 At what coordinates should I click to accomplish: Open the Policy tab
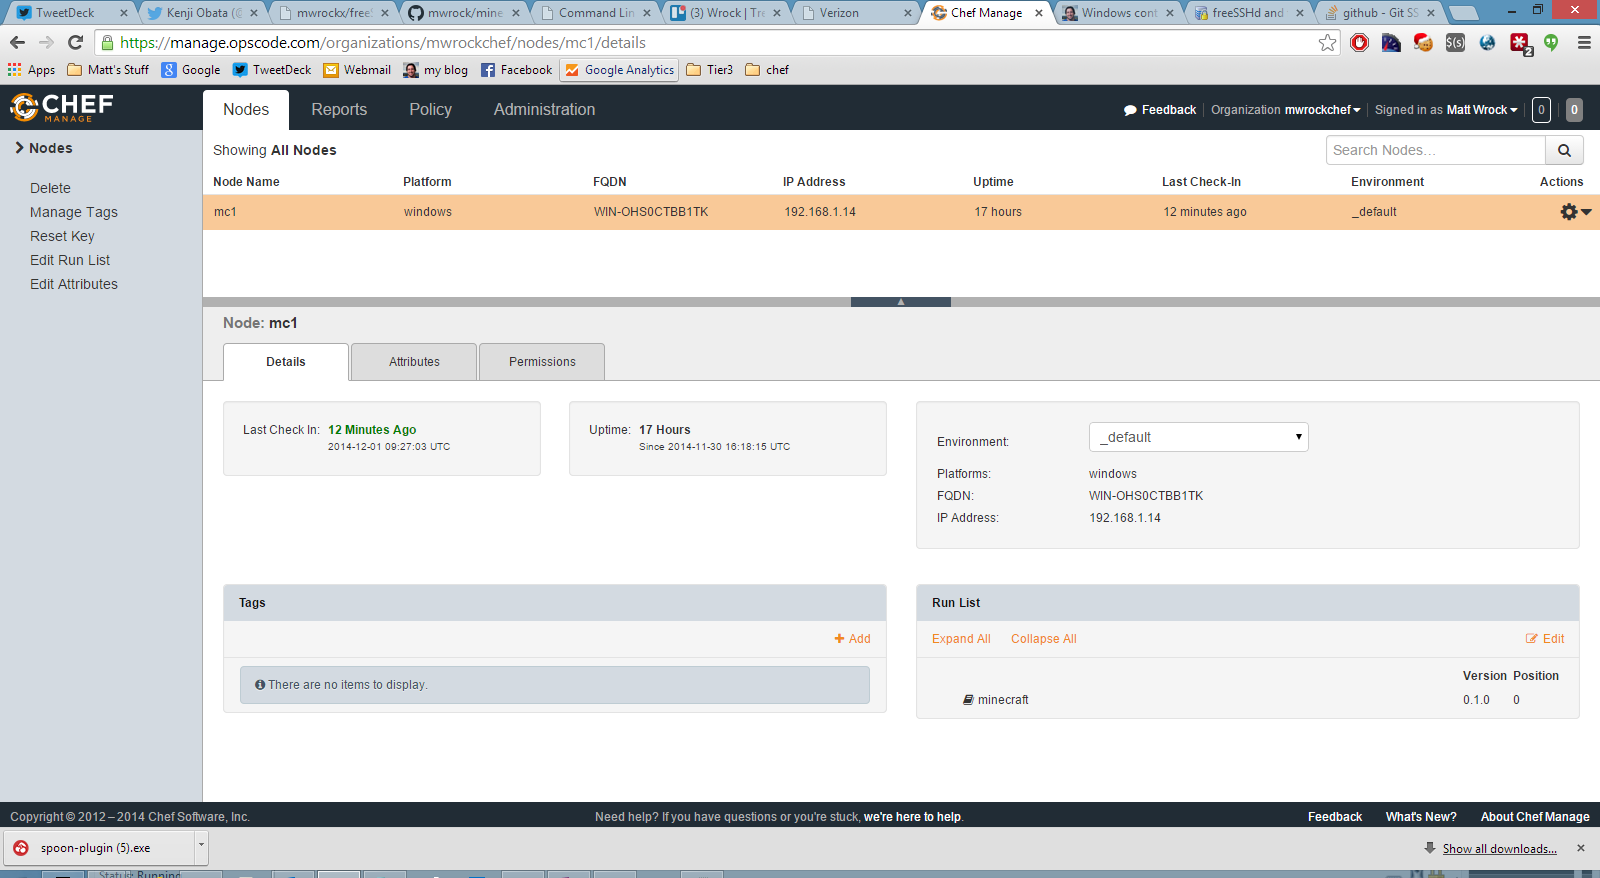[x=430, y=110]
